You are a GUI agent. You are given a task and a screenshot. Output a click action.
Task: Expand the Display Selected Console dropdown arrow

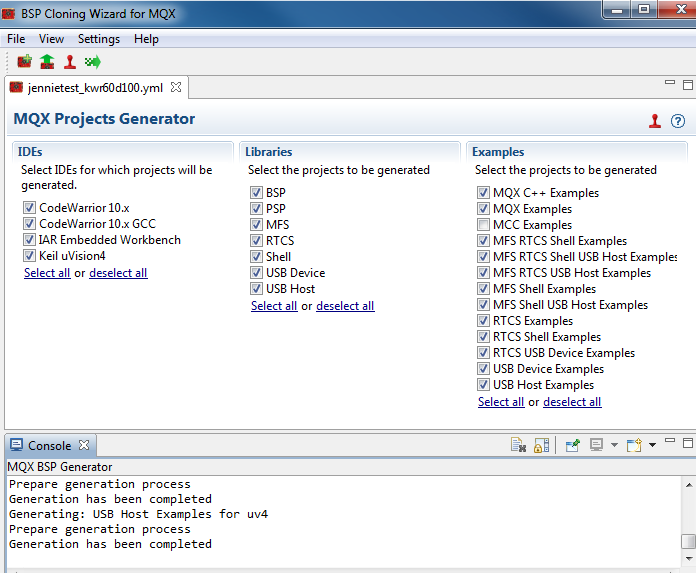(613, 445)
